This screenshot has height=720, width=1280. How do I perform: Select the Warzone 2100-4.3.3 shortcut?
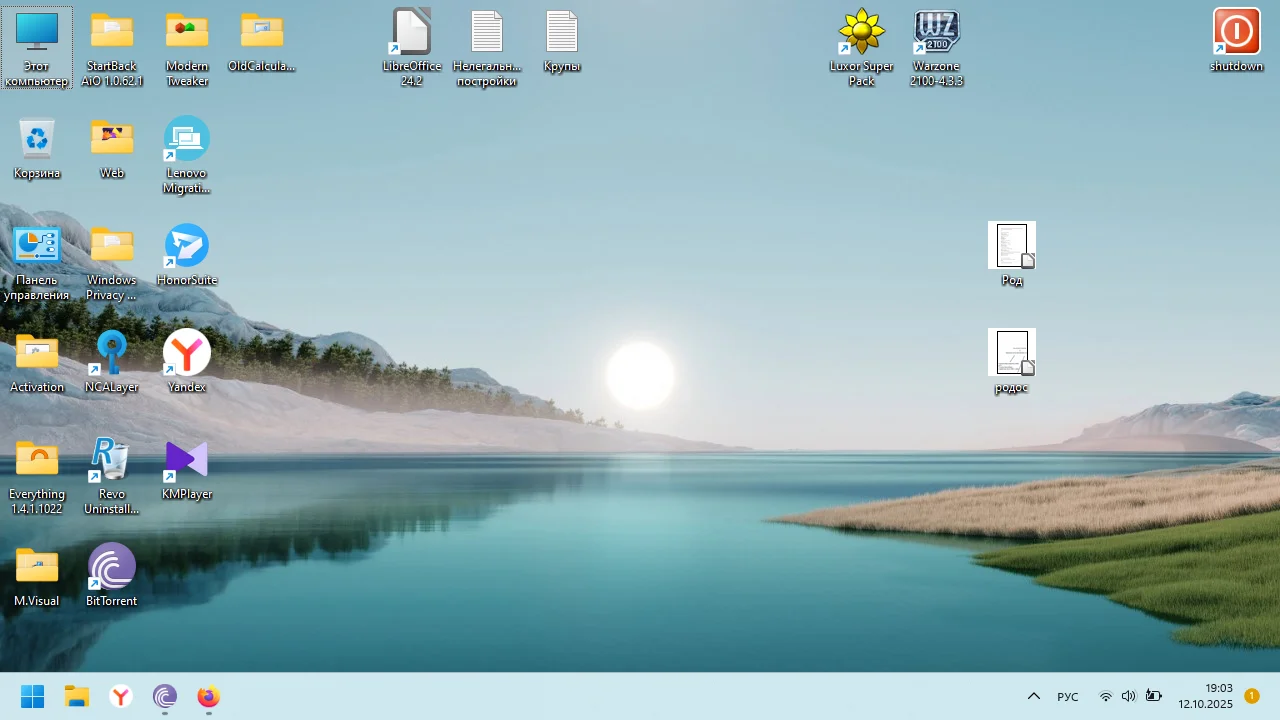click(937, 48)
